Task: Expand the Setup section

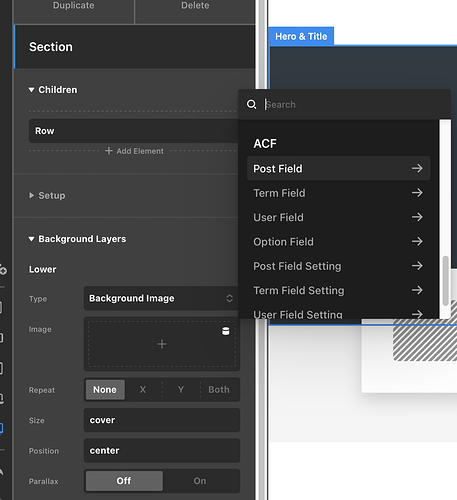Action: point(47,195)
